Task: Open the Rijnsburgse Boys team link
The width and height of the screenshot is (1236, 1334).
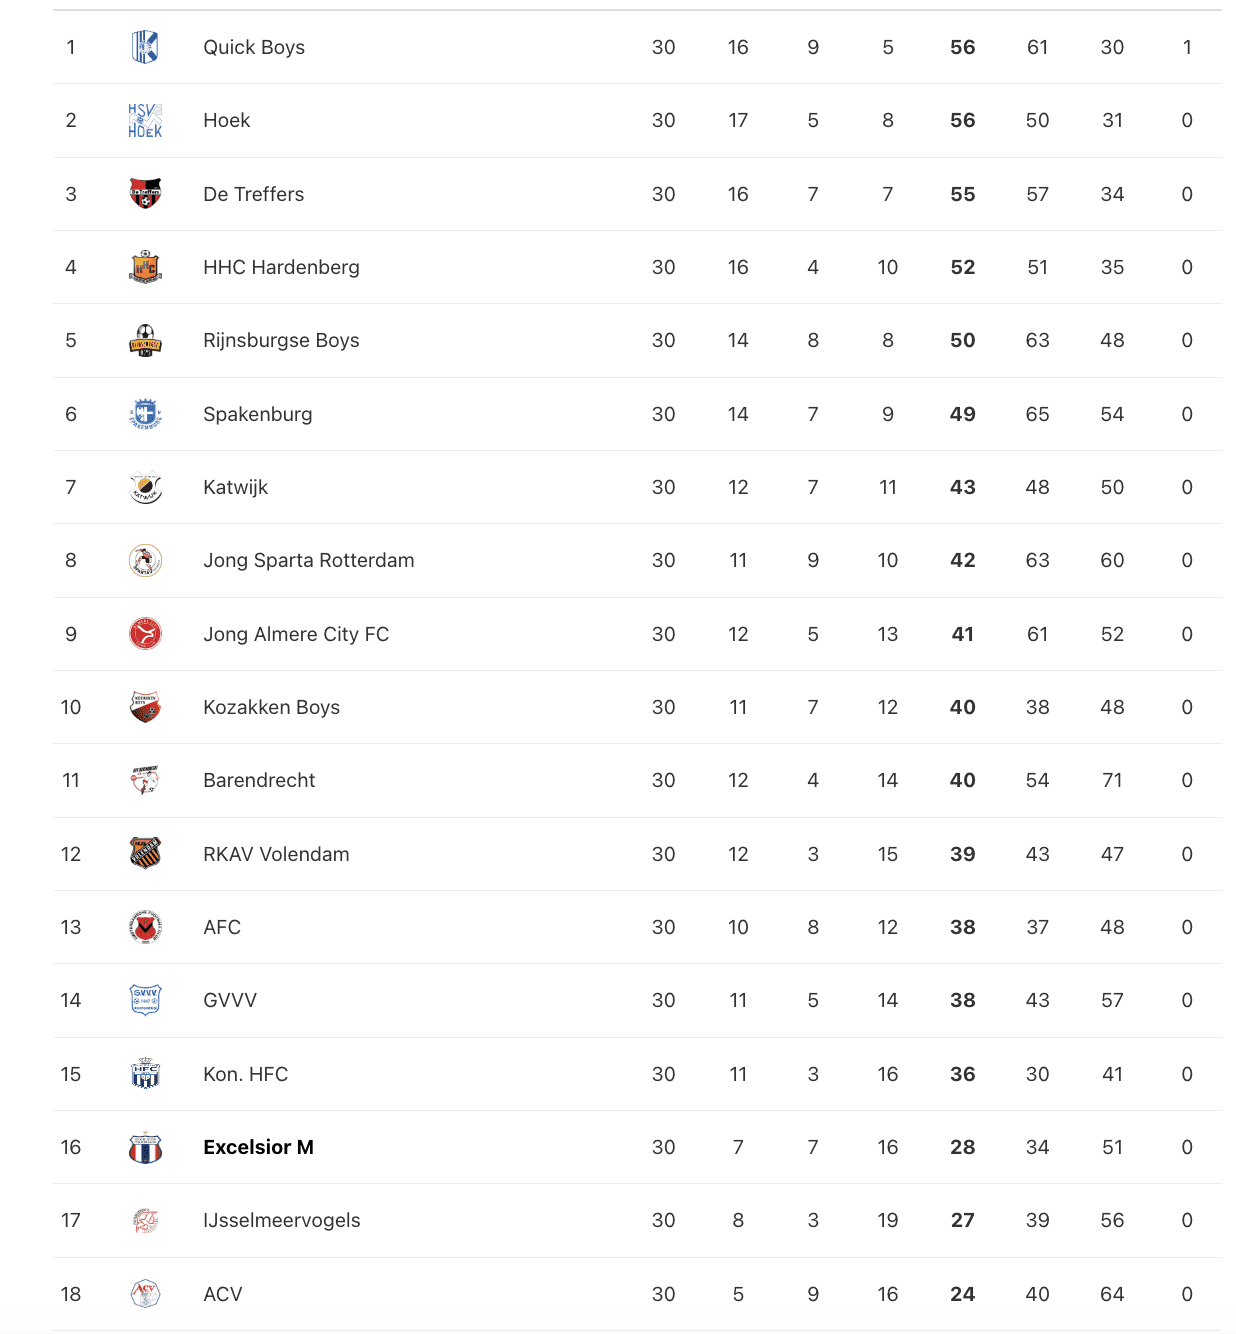Action: coord(281,340)
